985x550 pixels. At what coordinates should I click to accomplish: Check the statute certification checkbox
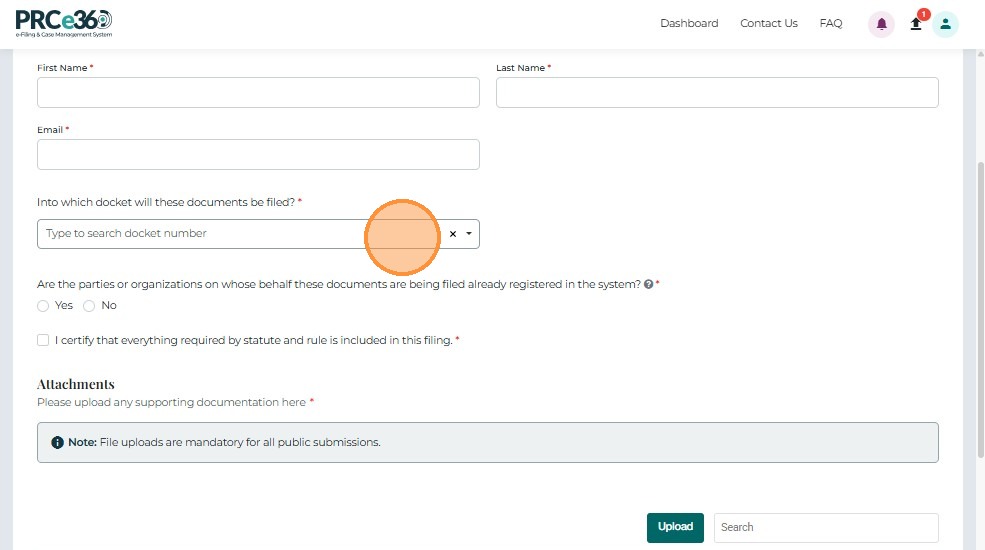[x=43, y=340]
